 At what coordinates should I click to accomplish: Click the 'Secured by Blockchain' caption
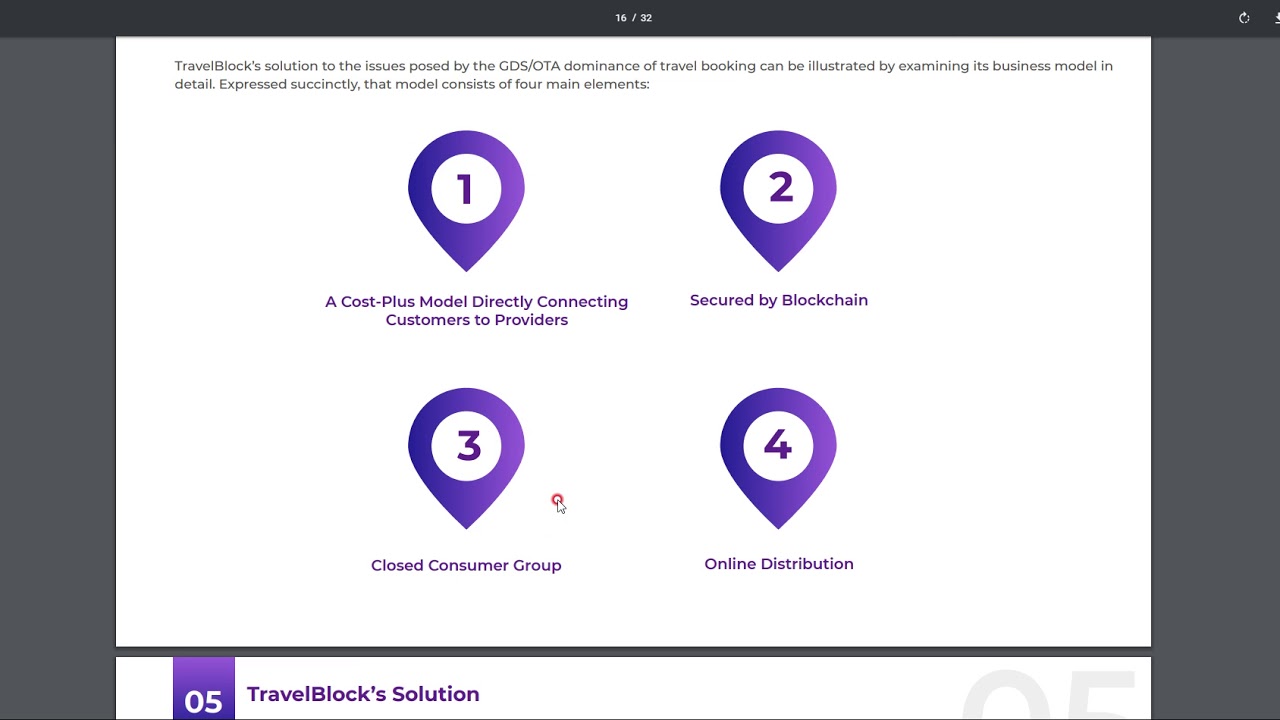click(x=779, y=300)
